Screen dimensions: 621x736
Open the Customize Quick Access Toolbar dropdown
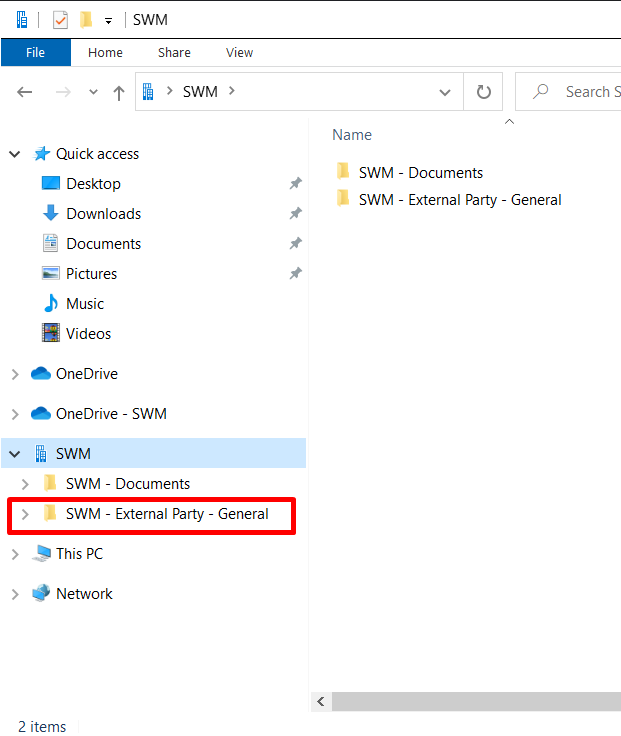pyautogui.click(x=108, y=21)
